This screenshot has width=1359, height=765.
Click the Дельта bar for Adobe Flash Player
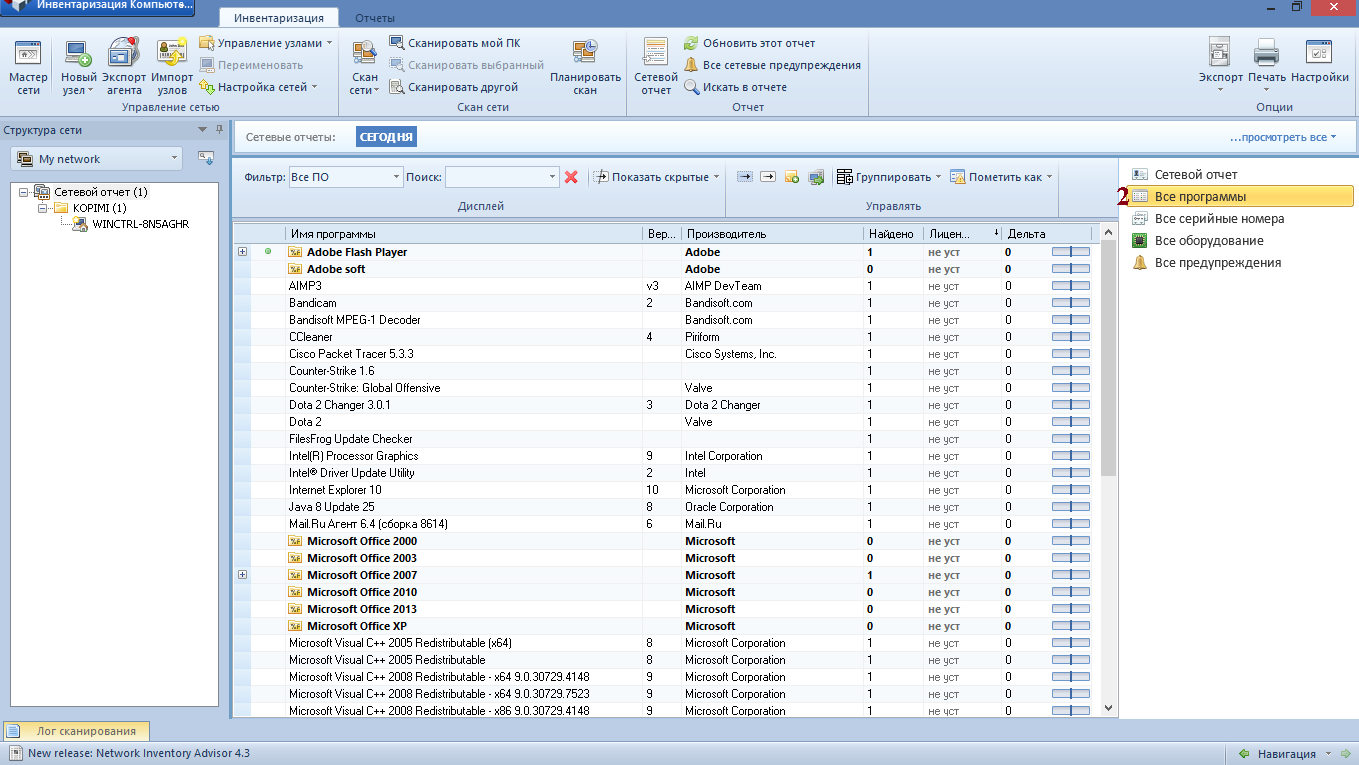[1071, 252]
